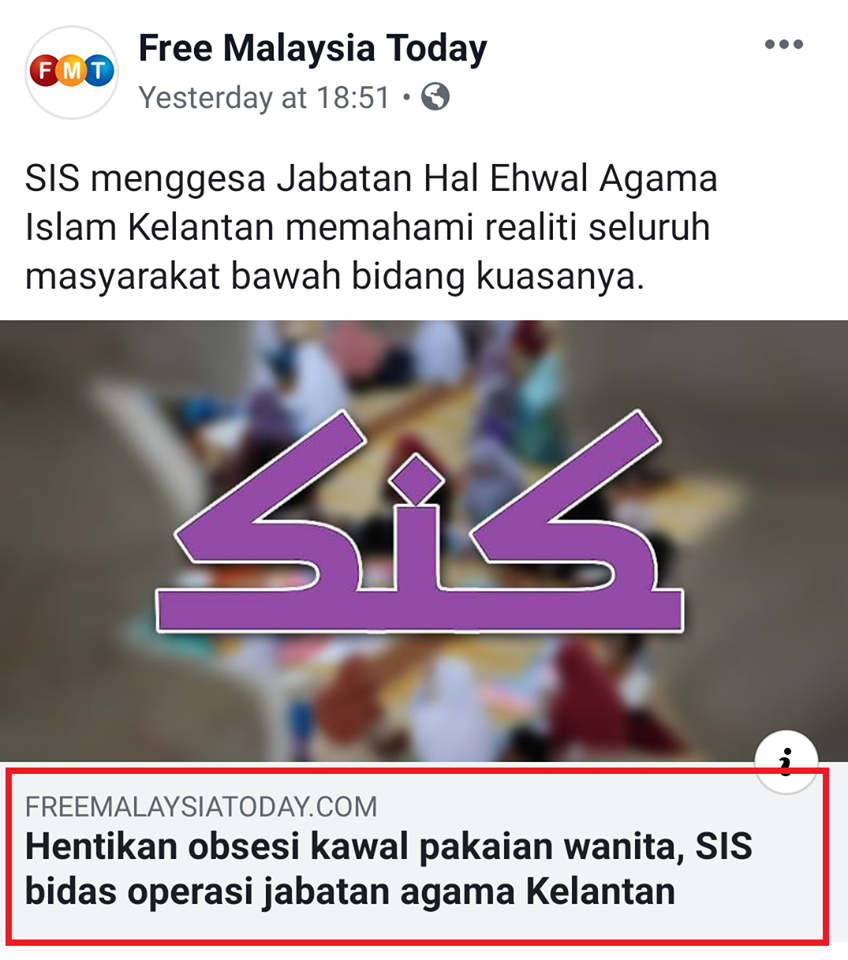Click the 'Yesterday at 18:51' timestamp
The height and width of the screenshot is (960, 848).
tap(264, 97)
